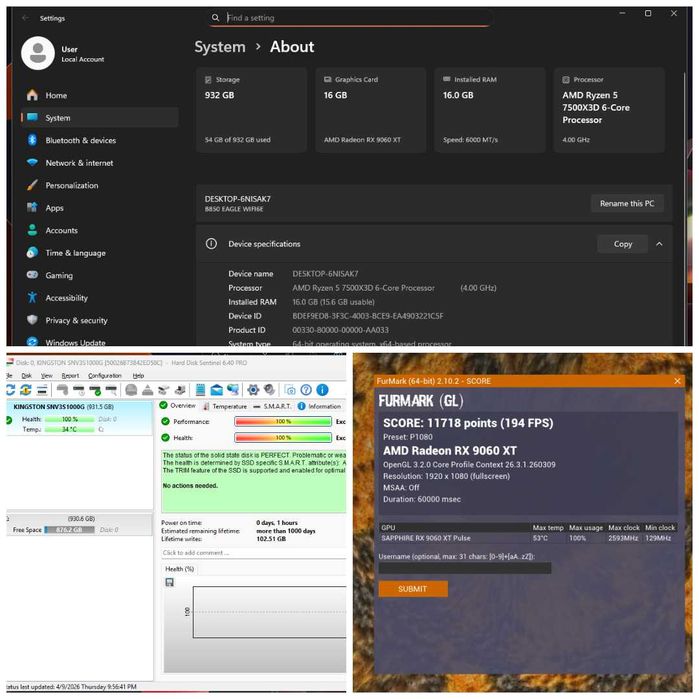Click the 'Click to add comment' field
Image resolution: width=699 pixels, height=699 pixels.
click(253, 553)
